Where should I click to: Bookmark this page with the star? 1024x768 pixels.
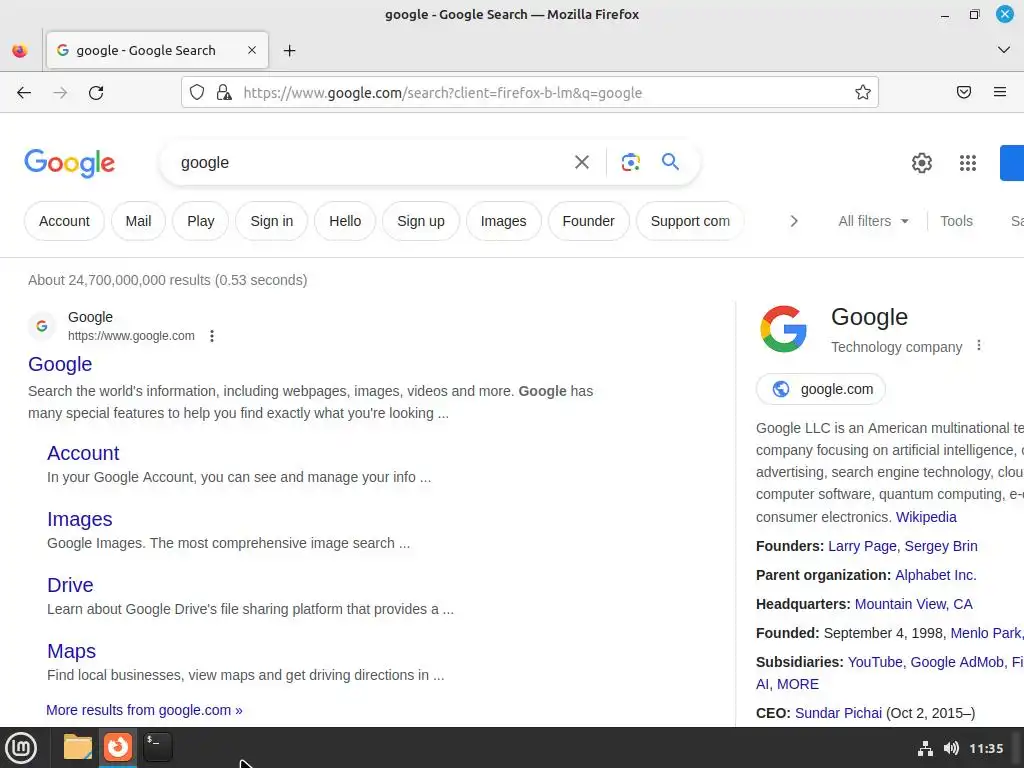click(863, 93)
